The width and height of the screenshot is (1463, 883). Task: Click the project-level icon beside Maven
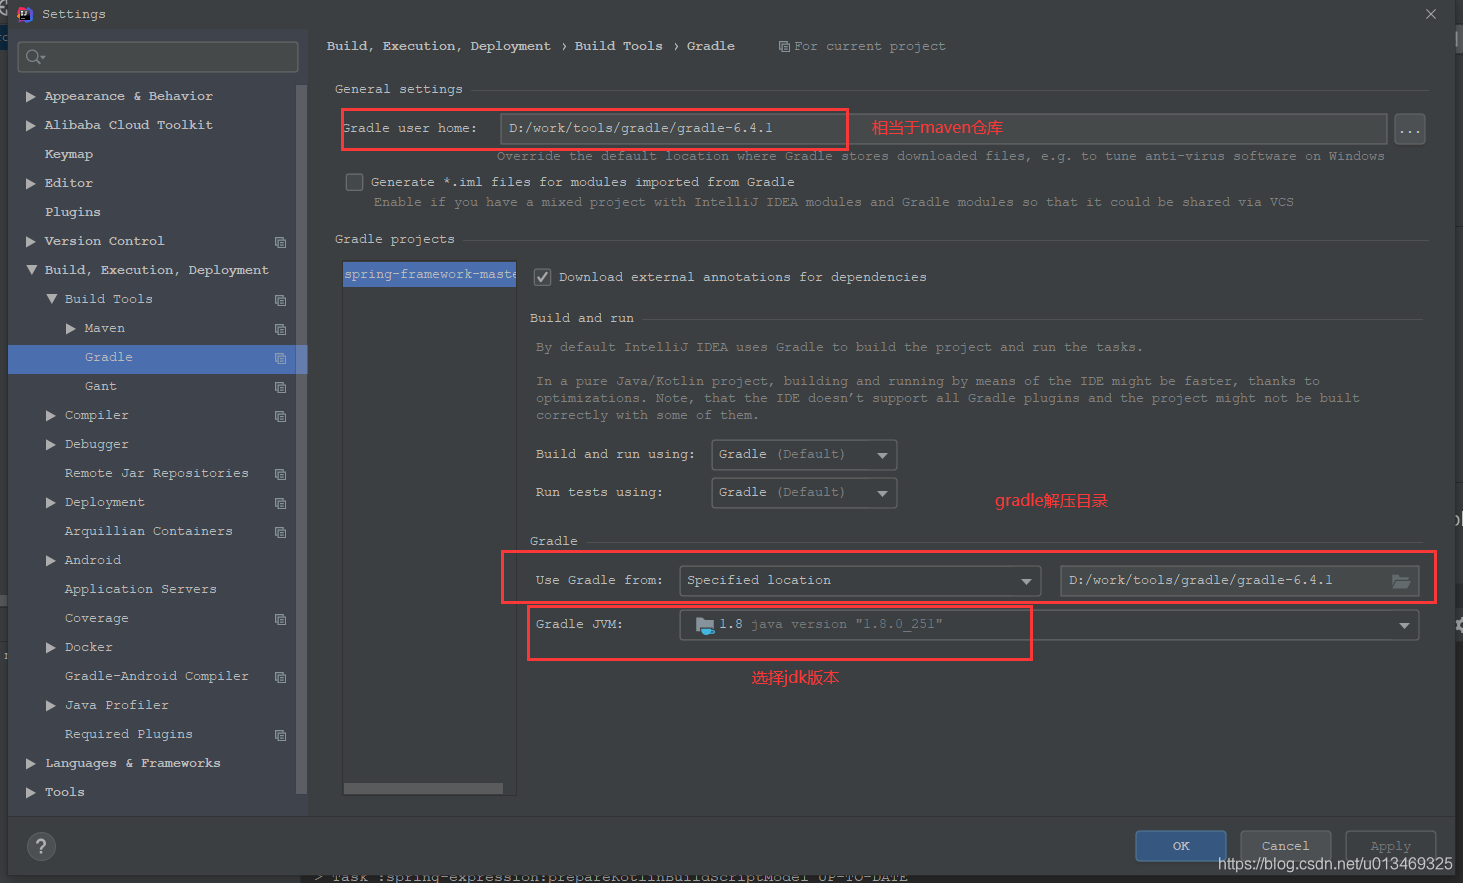[x=280, y=329]
